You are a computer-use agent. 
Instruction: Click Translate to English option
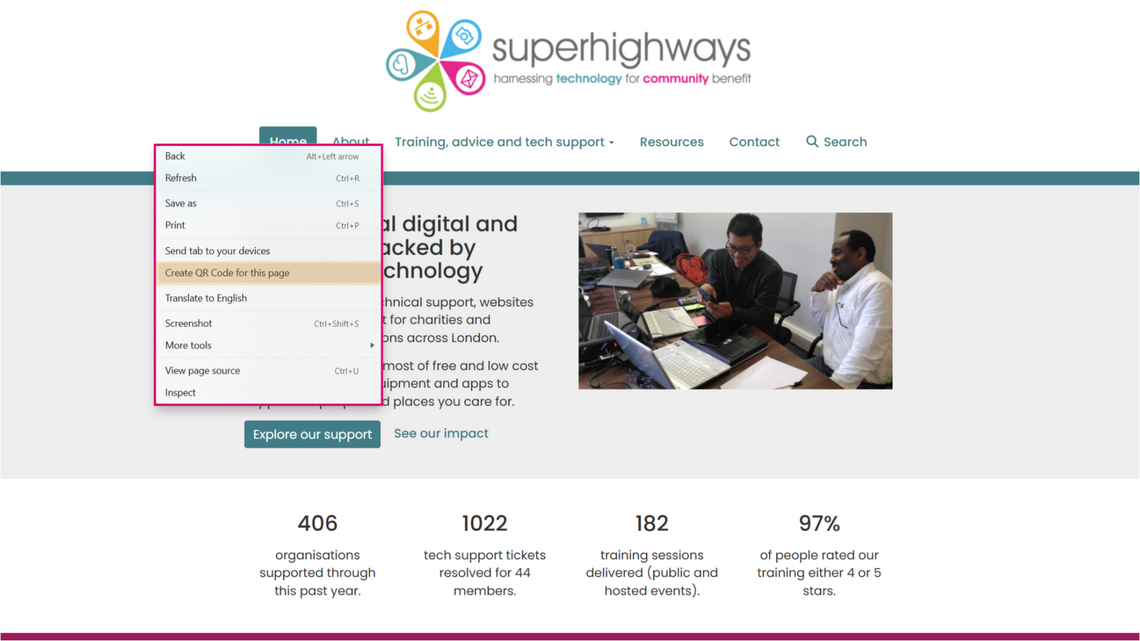206,298
